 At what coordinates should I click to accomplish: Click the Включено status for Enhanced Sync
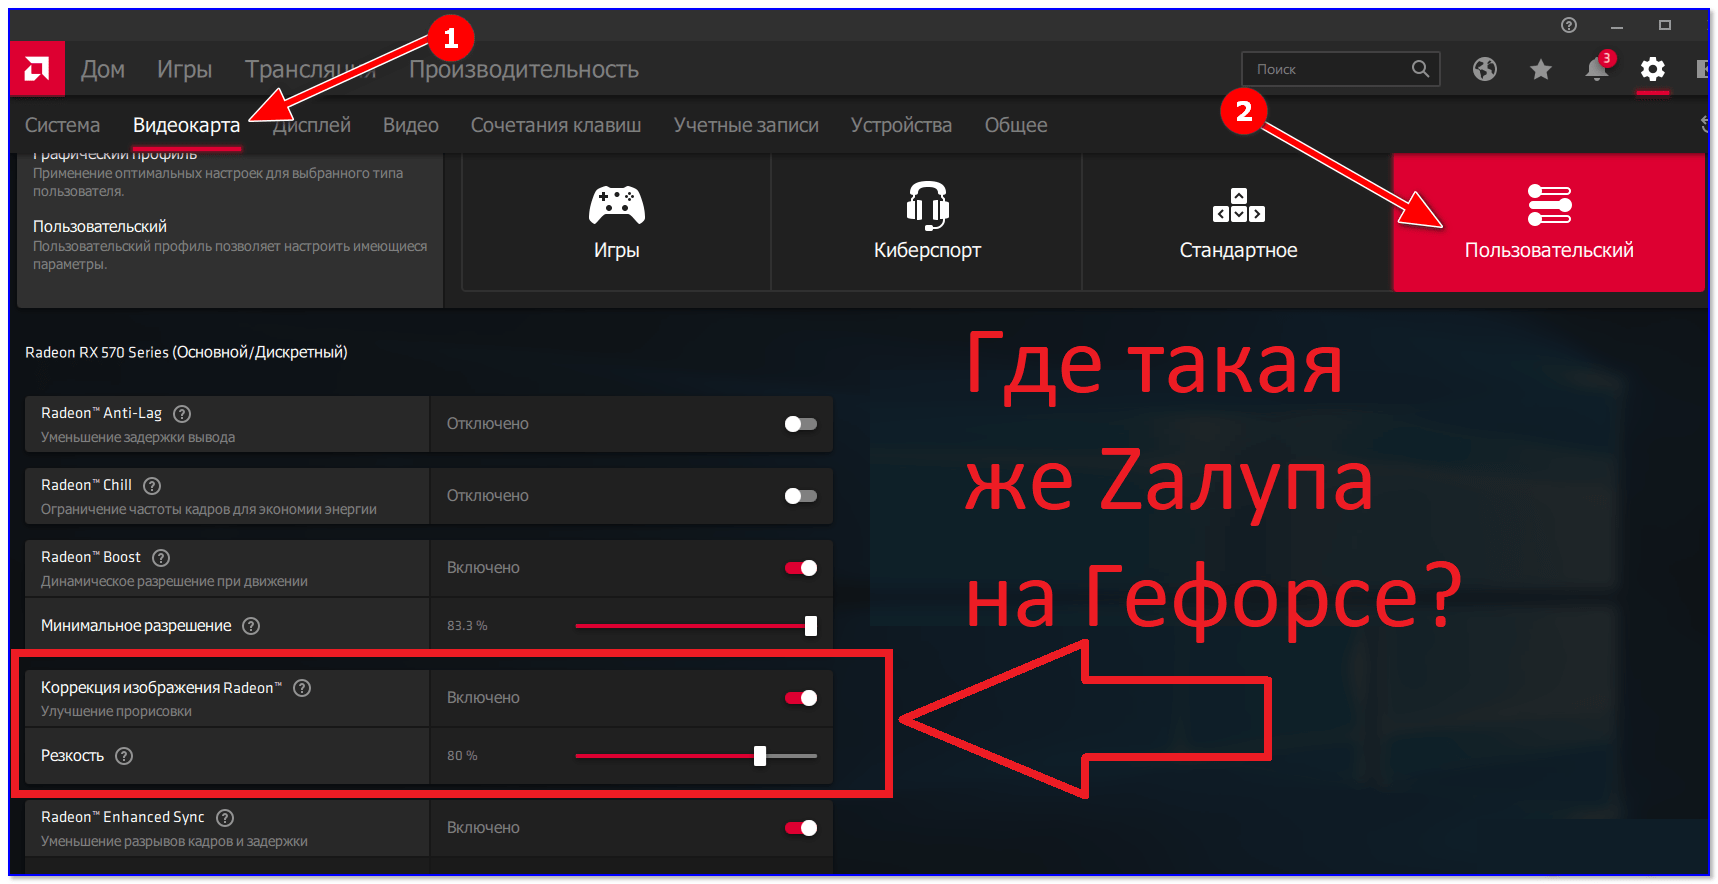[x=483, y=828]
